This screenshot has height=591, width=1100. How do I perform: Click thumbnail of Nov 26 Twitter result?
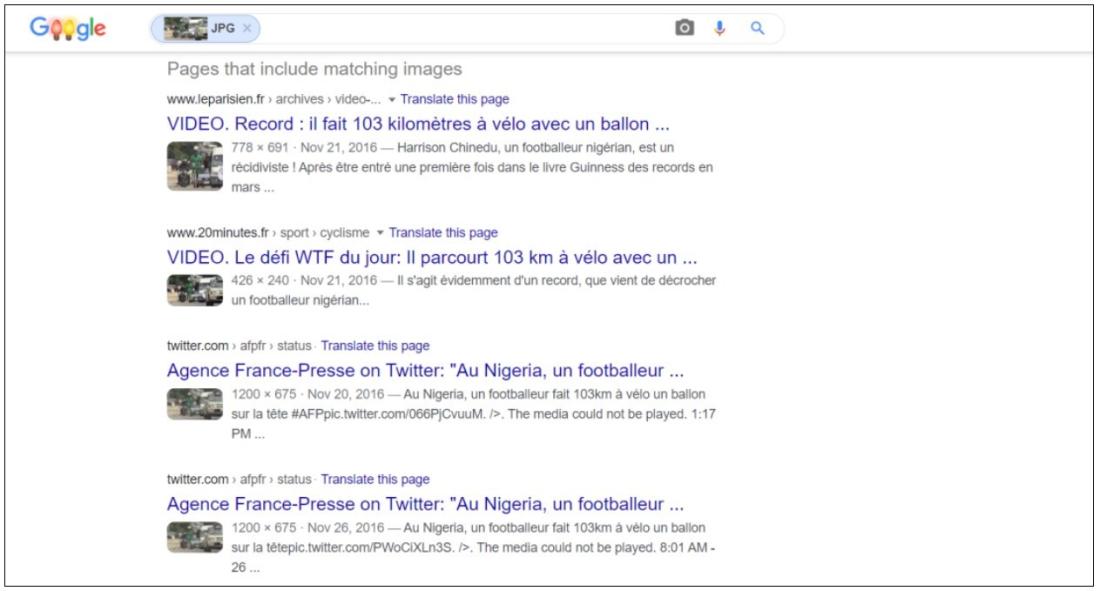[x=195, y=537]
